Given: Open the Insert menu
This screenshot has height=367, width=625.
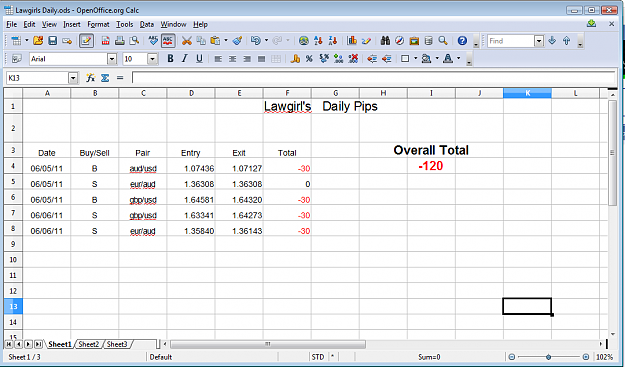Looking at the screenshot, I should tap(72, 25).
